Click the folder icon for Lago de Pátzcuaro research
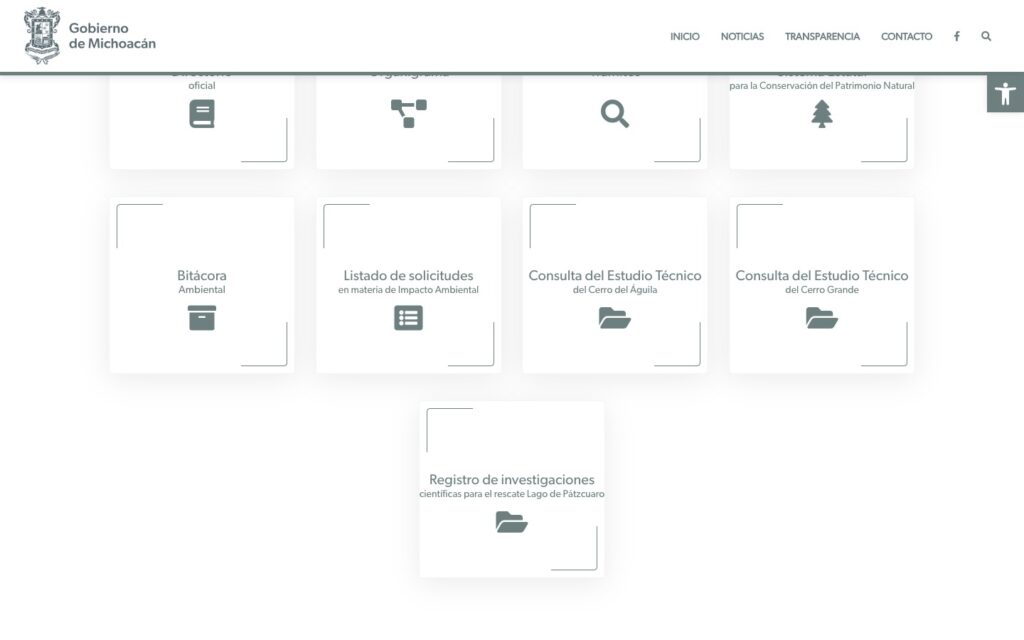The width and height of the screenshot is (1024, 640). (x=511, y=522)
